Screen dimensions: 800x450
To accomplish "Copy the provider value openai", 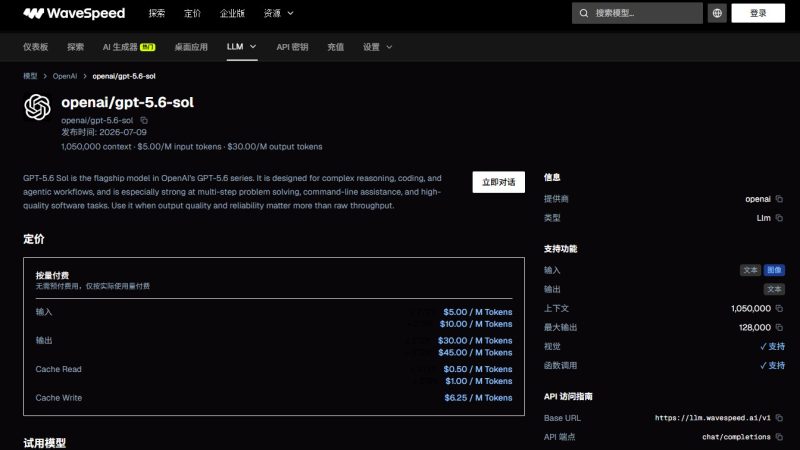I will point(779,199).
